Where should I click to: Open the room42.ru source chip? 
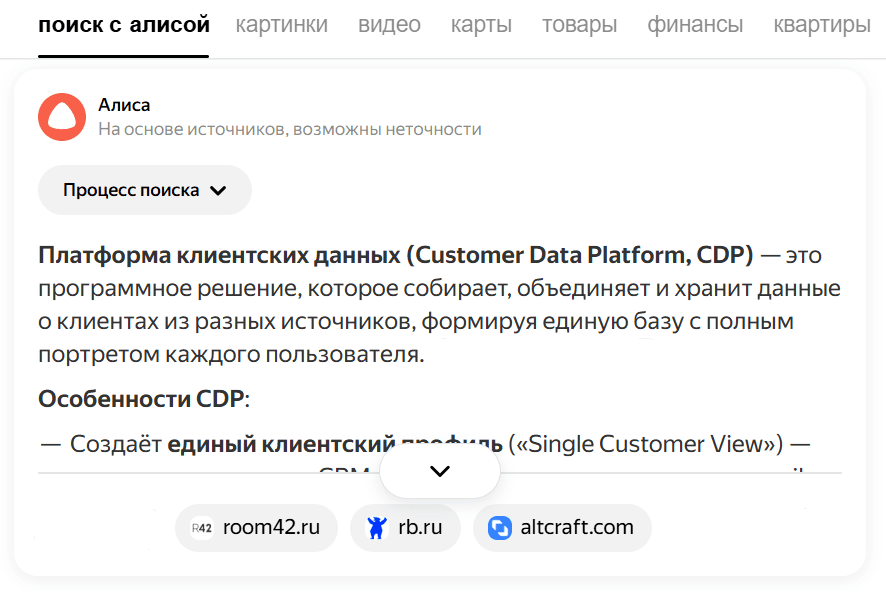256,528
